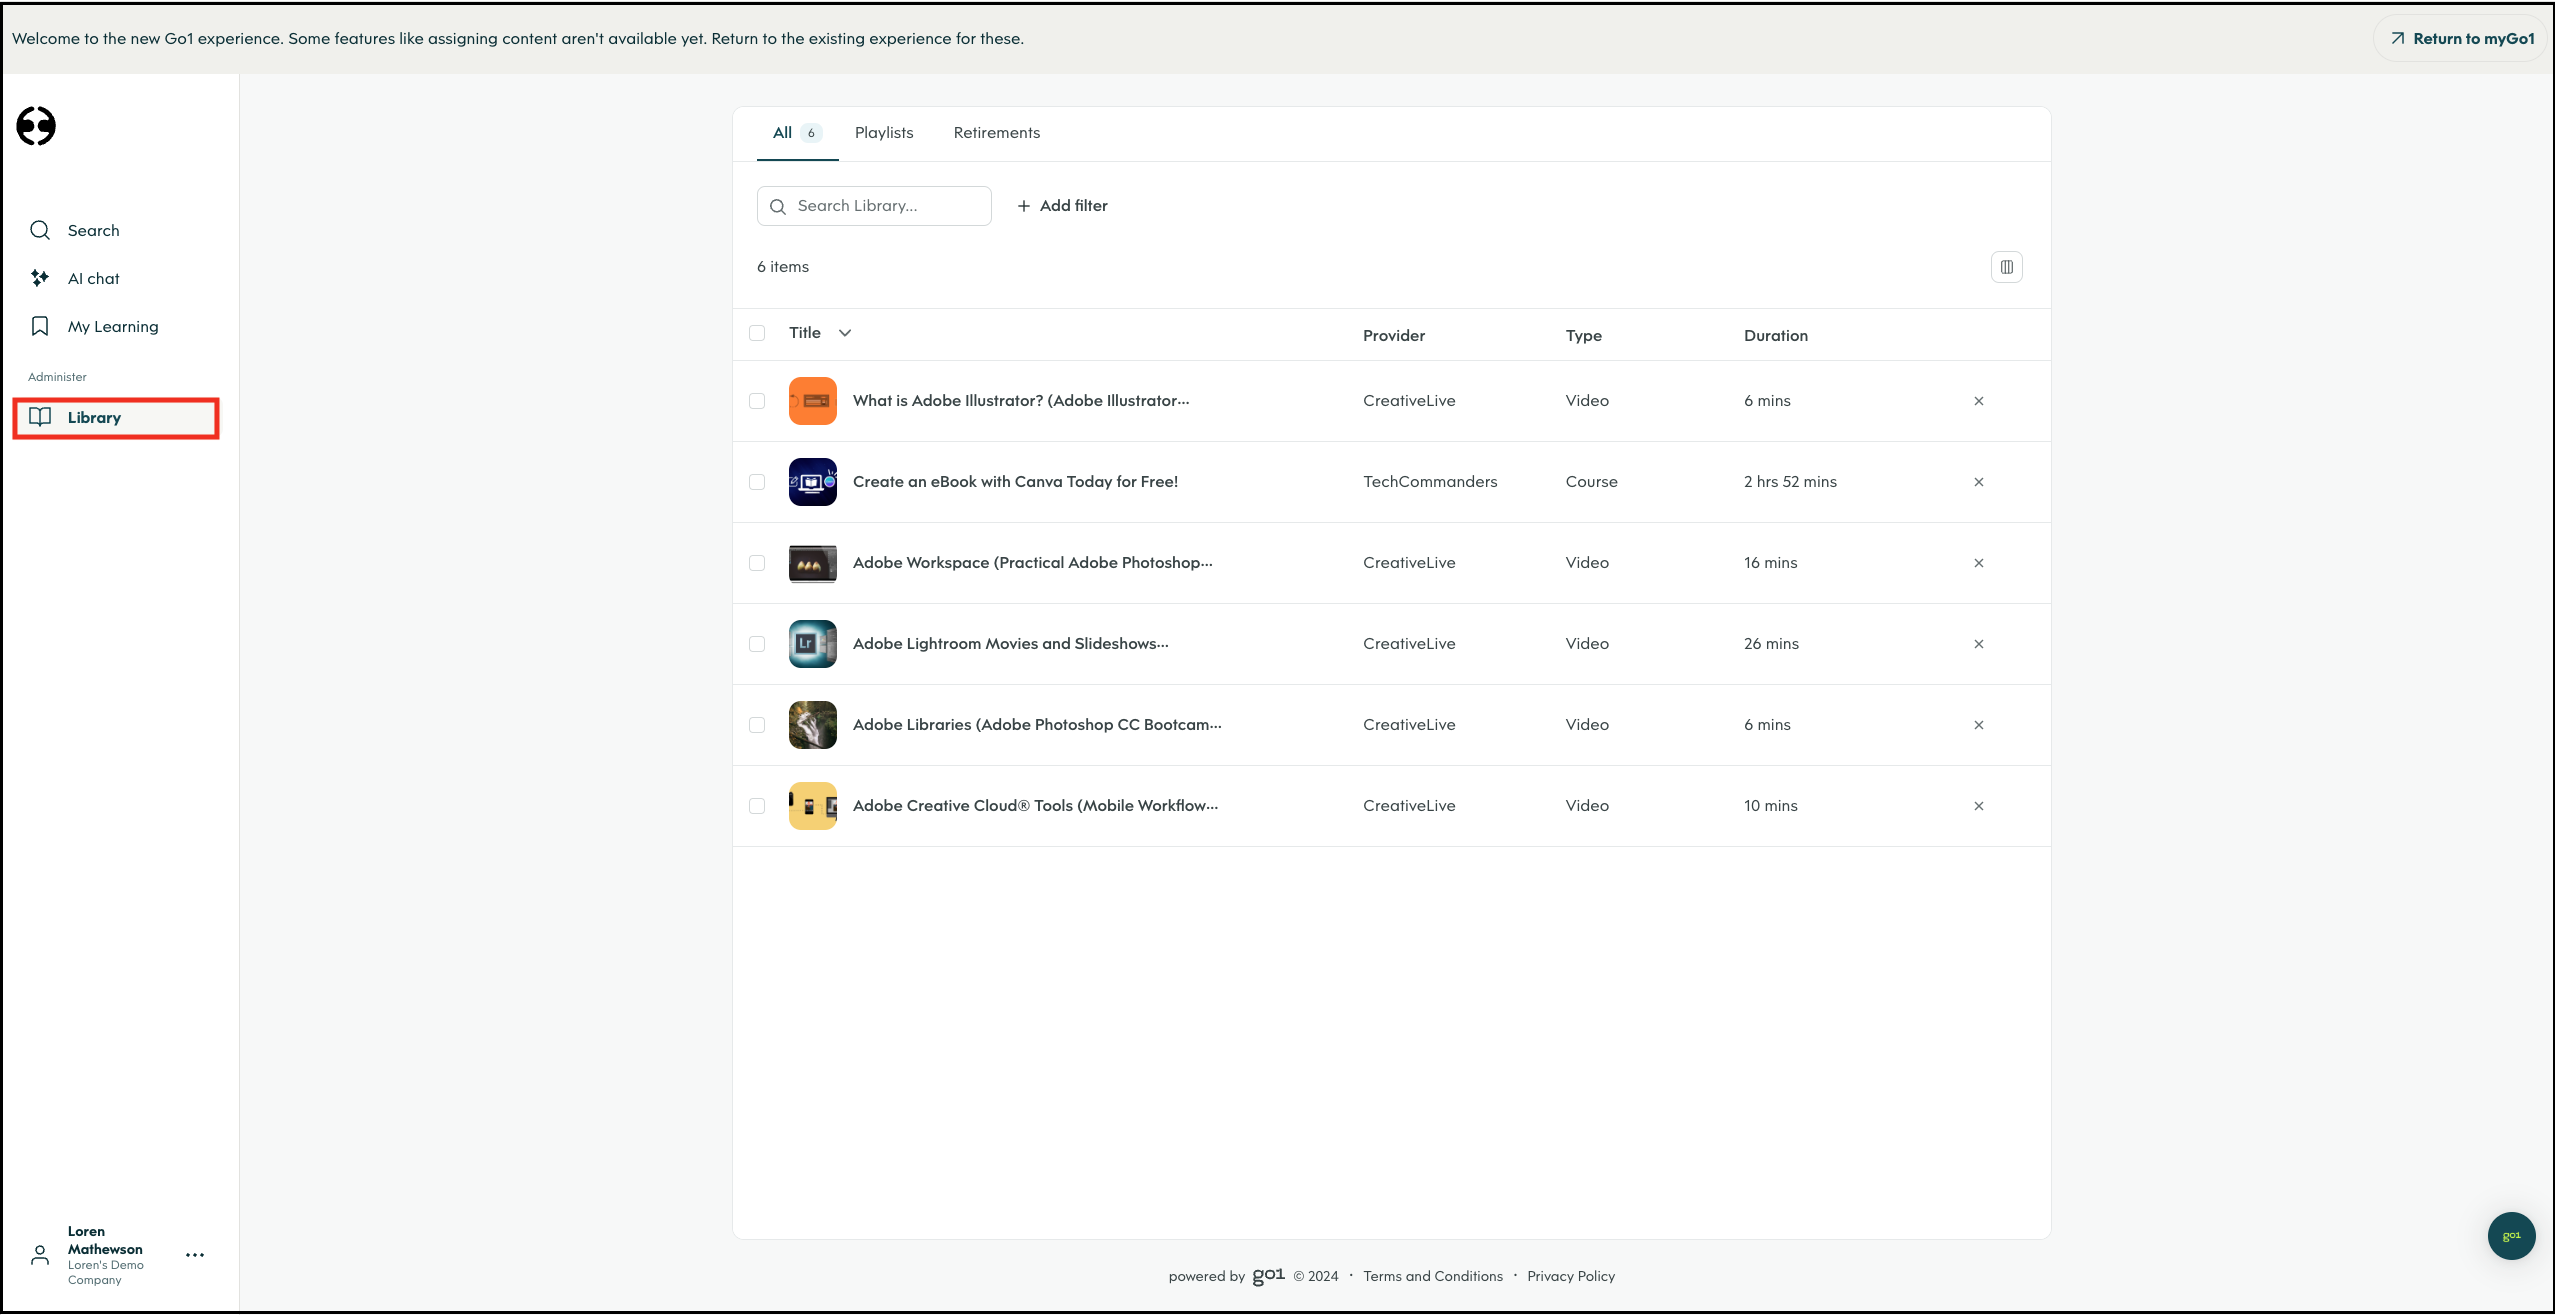This screenshot has height=1315, width=2555.
Task: Check the Adobe Lightroom Movies row
Action: (757, 644)
